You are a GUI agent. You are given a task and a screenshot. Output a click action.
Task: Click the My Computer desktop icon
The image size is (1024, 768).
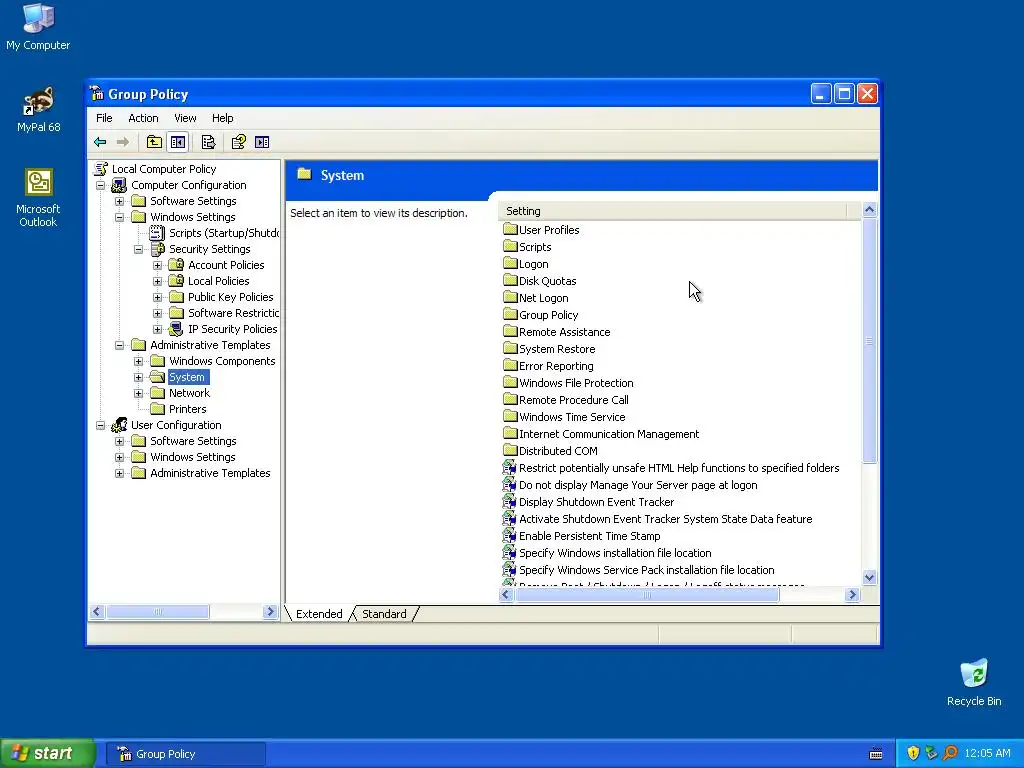tap(38, 18)
